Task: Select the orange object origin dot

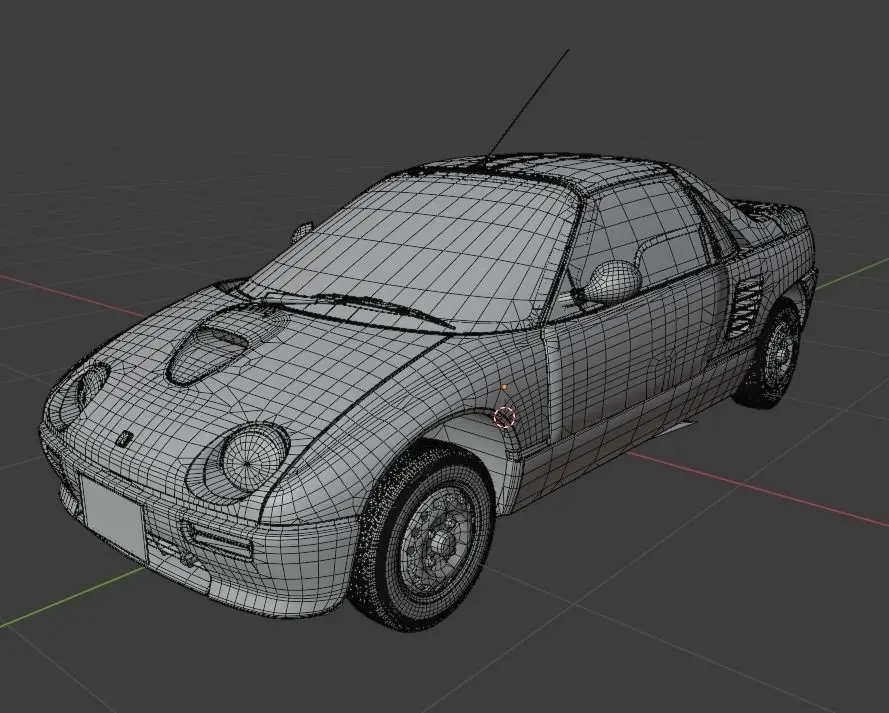Action: (x=504, y=387)
